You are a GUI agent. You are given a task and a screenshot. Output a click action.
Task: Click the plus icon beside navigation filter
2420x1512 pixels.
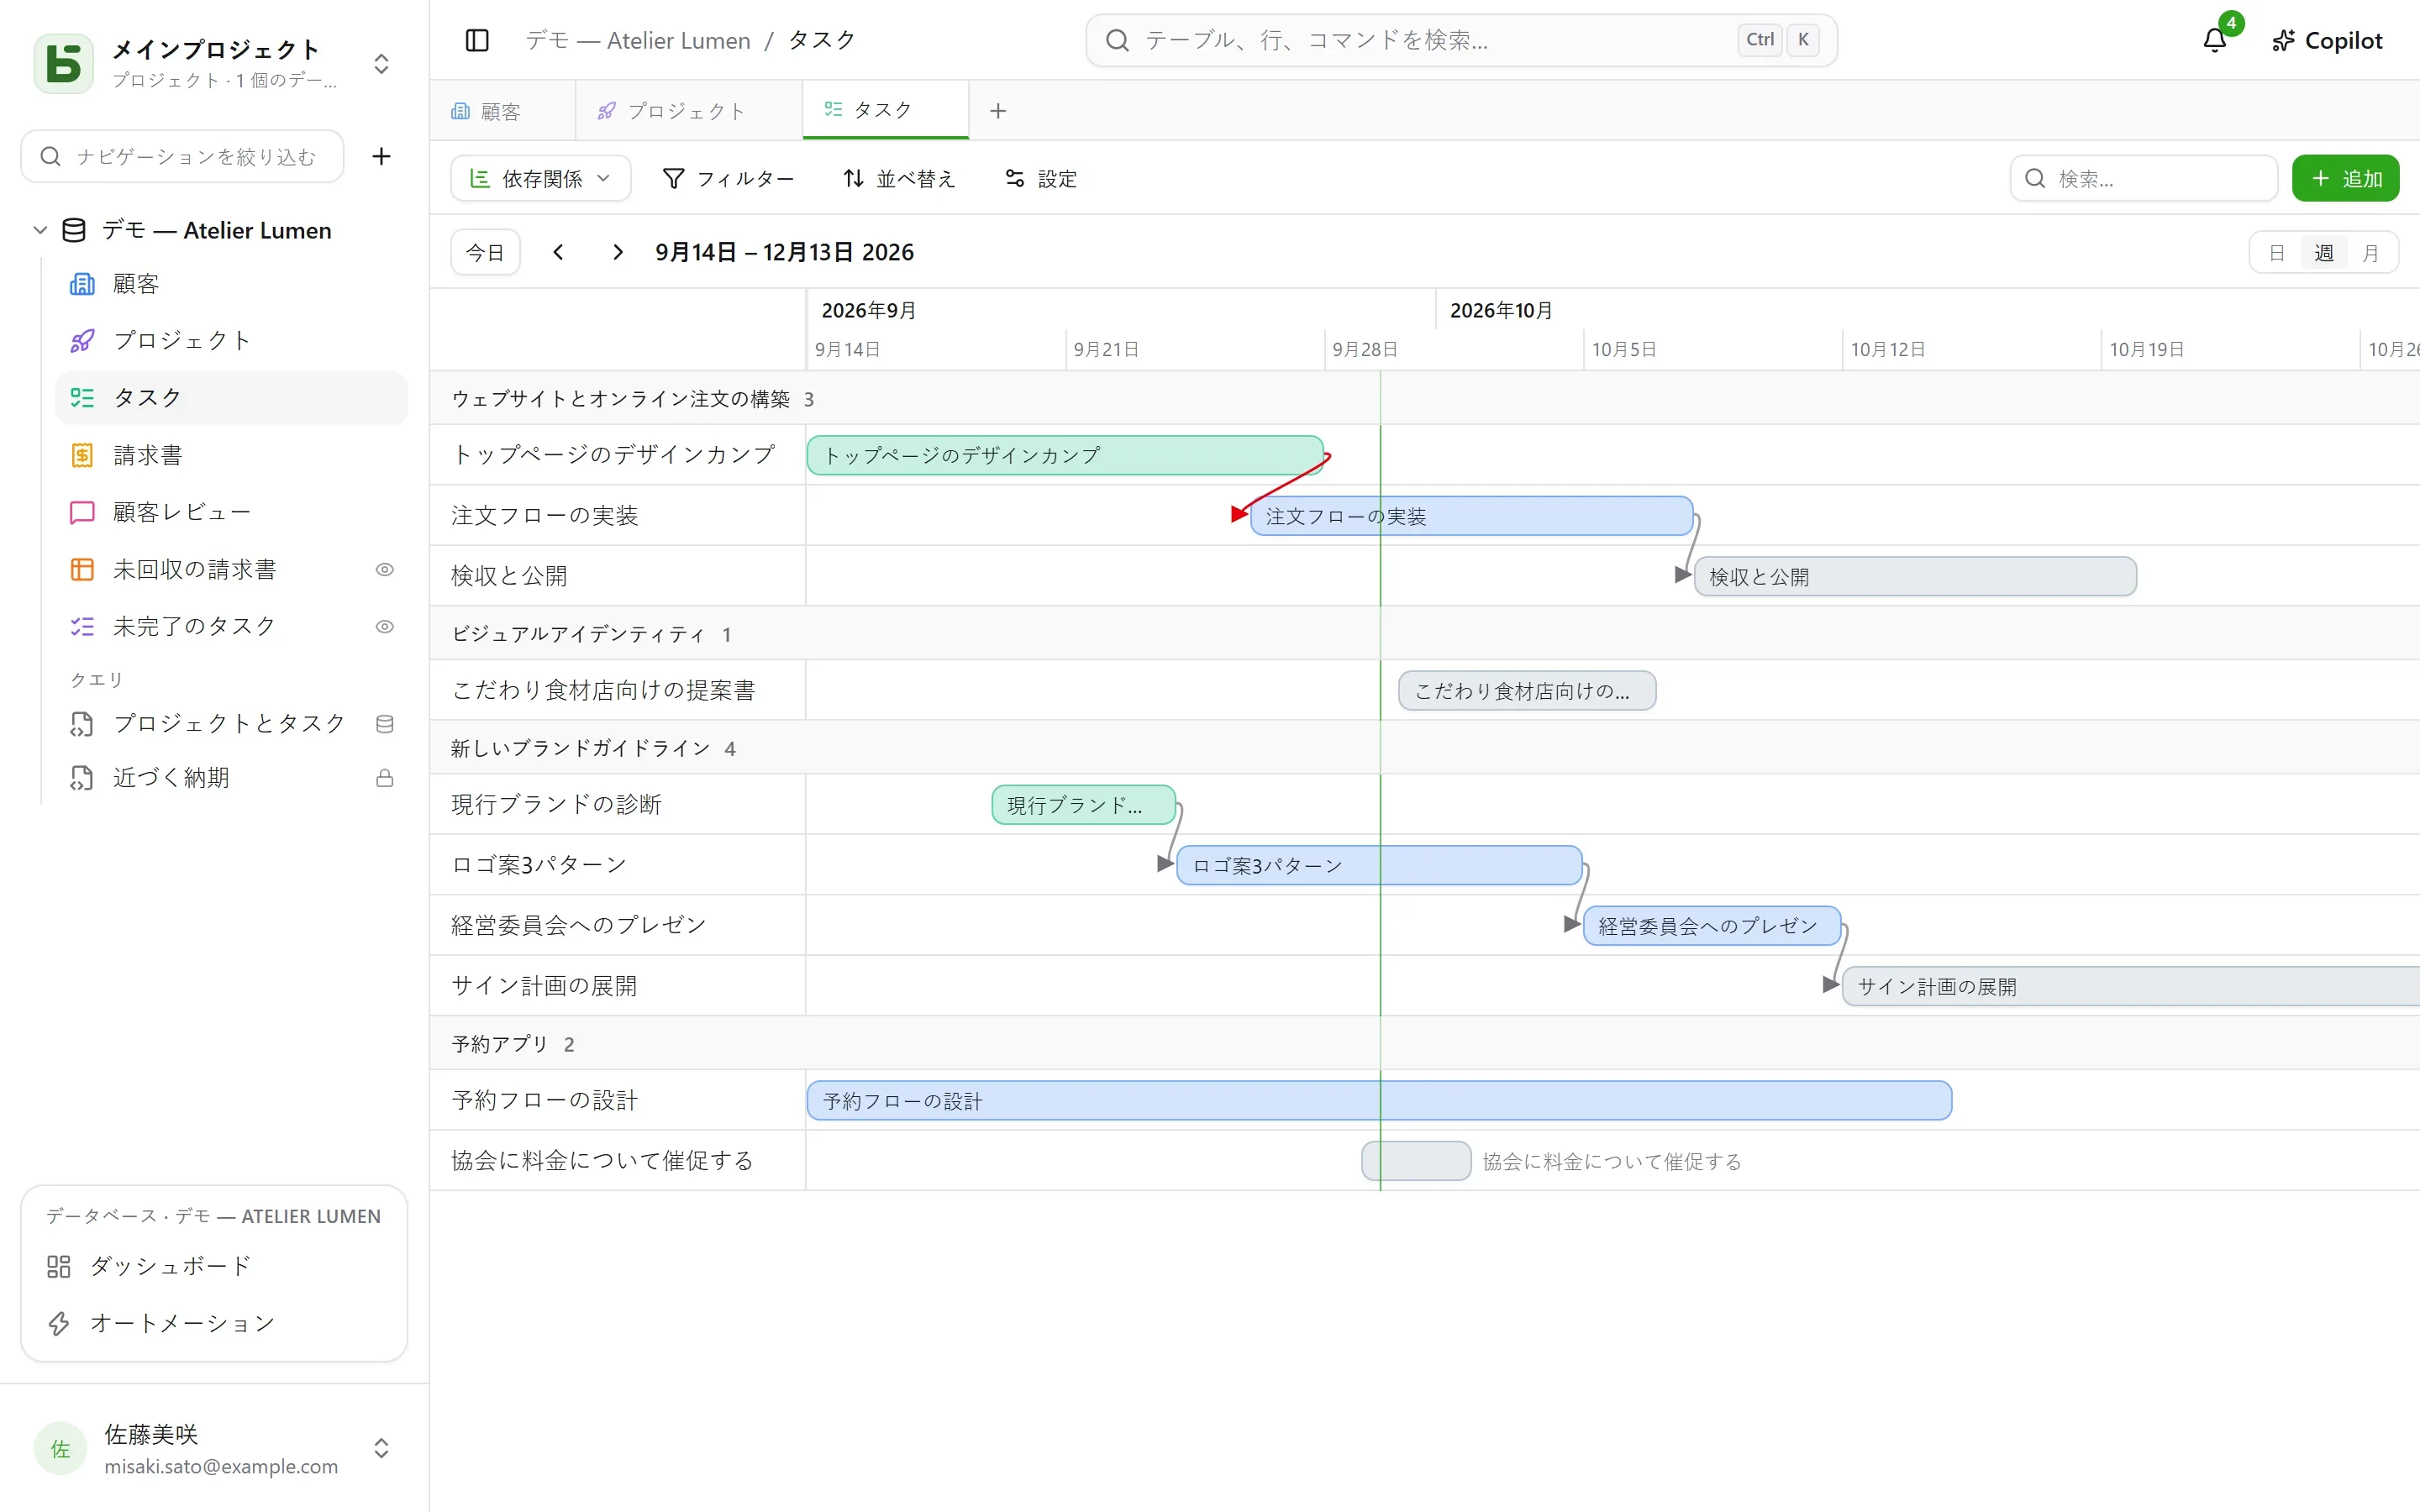point(381,156)
